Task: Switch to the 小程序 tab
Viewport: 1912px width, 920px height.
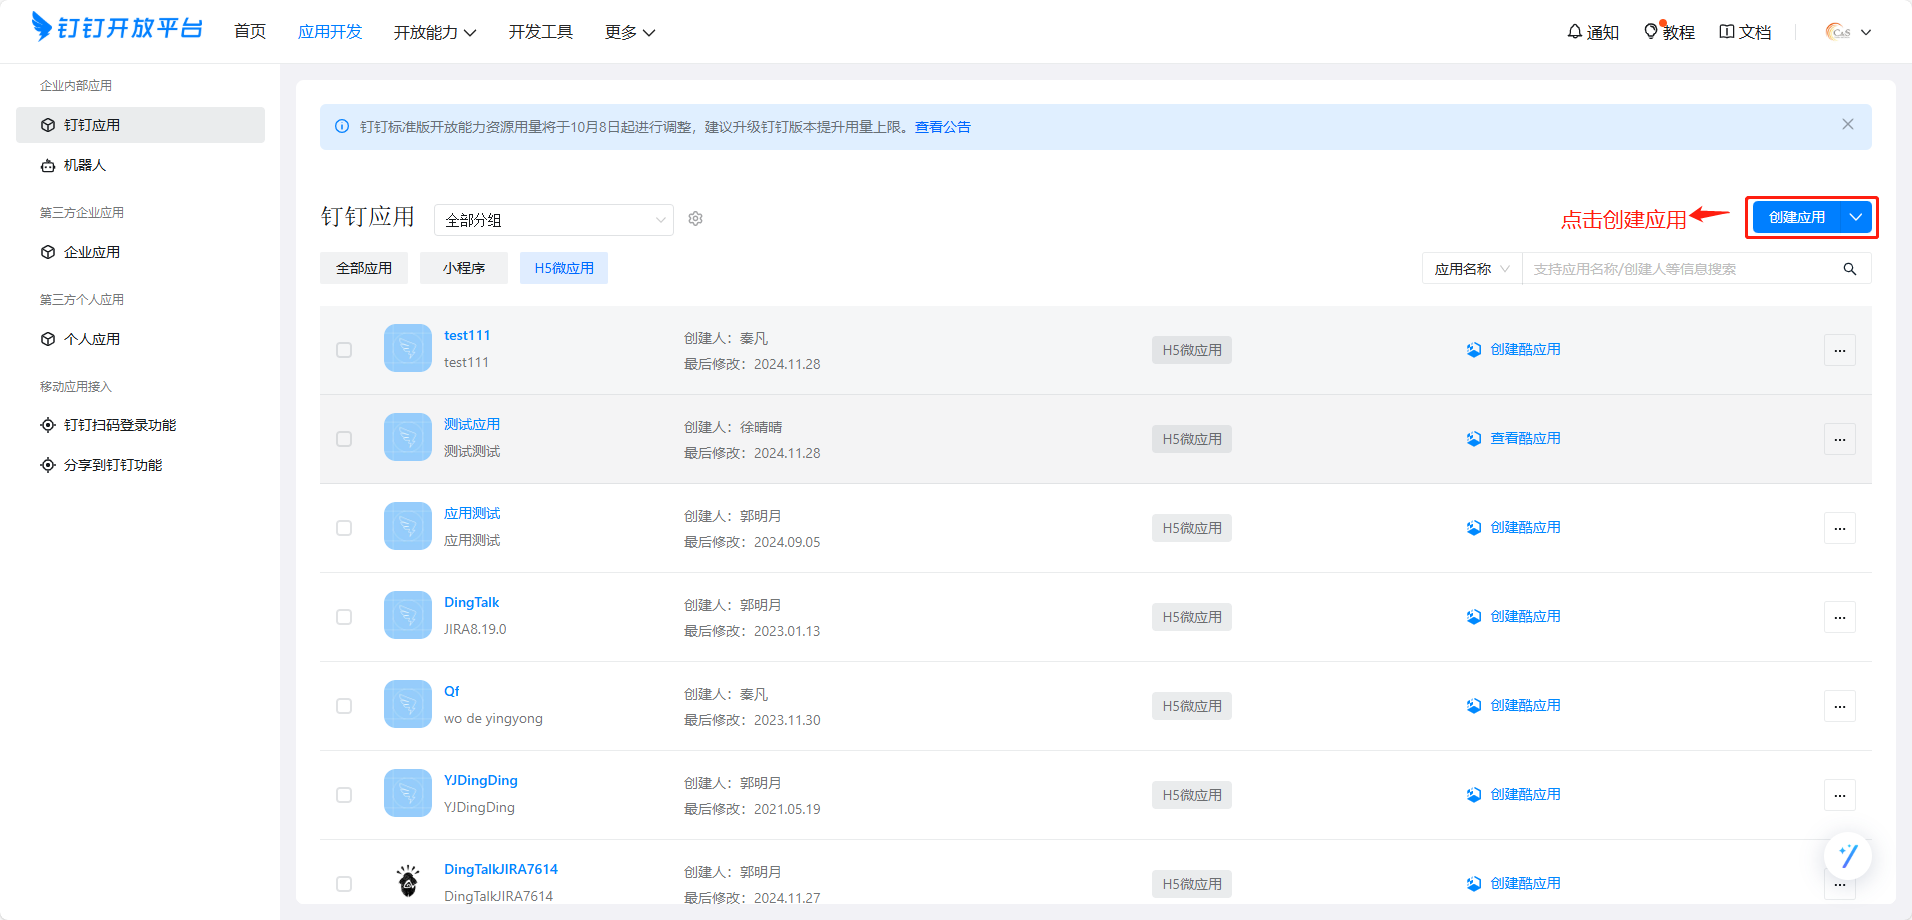Action: pos(464,268)
